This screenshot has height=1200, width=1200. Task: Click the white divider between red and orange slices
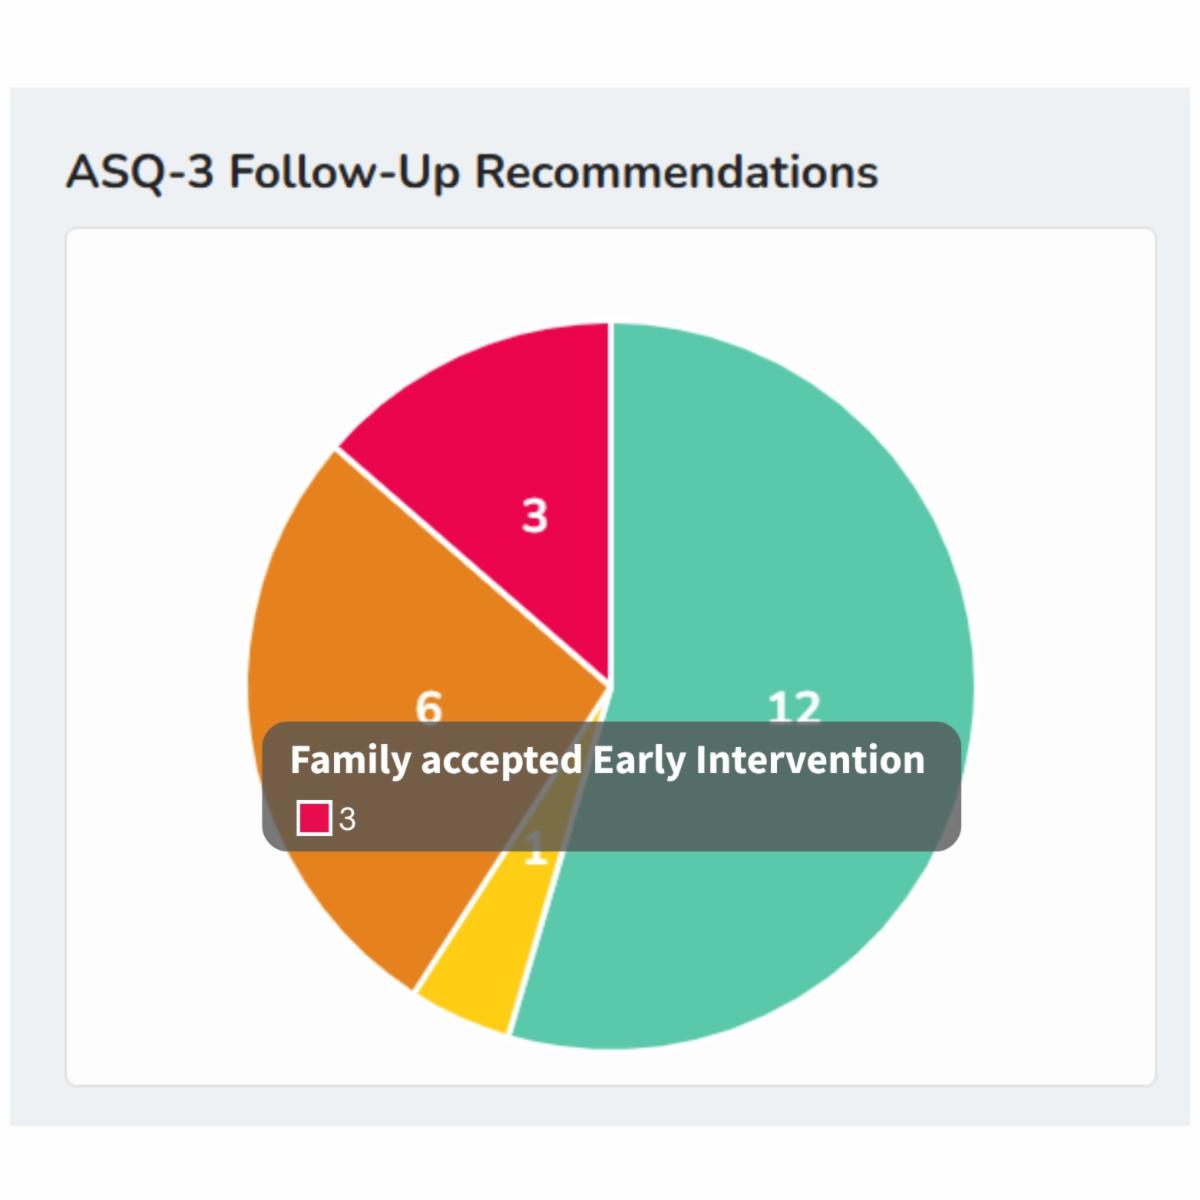[472, 567]
